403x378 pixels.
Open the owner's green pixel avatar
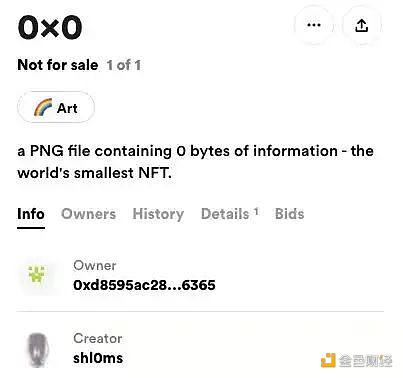(x=36, y=274)
